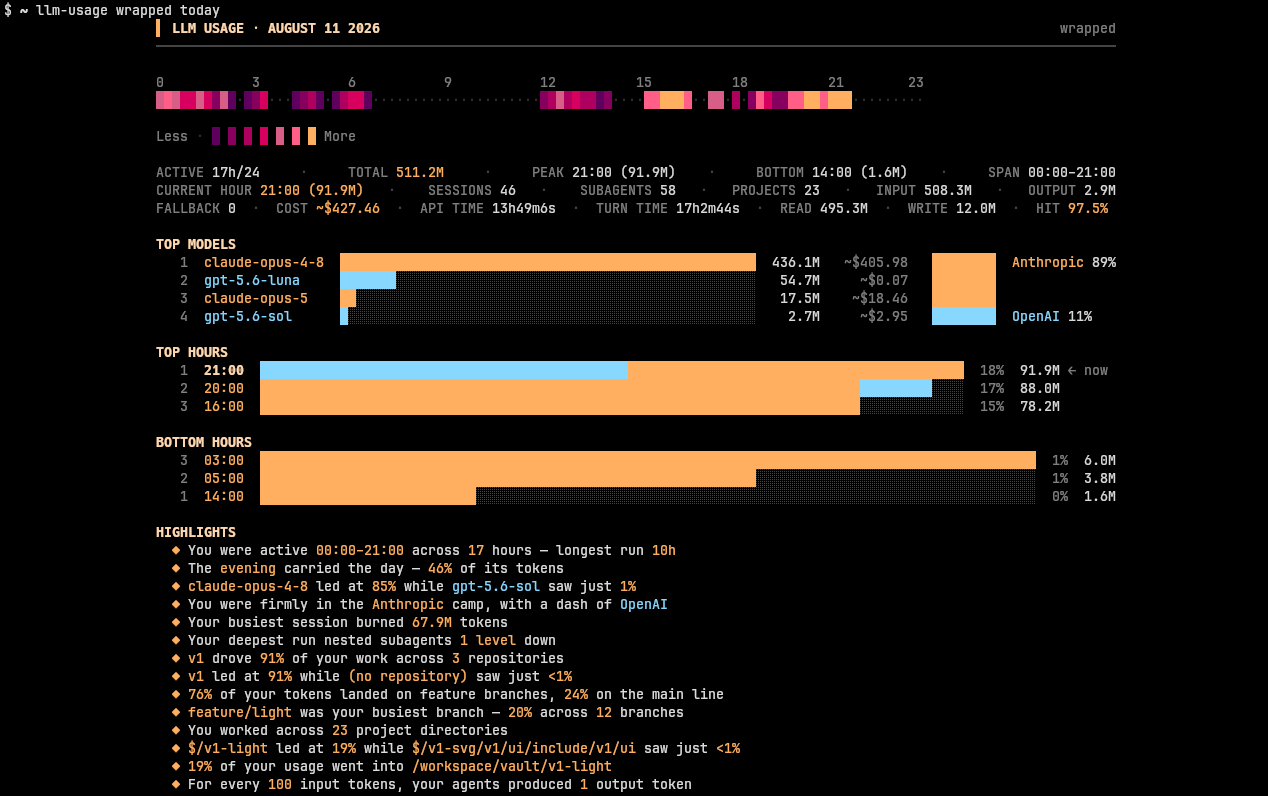Click the cost value ~$427.46
The width and height of the screenshot is (1268, 796).
coord(348,209)
